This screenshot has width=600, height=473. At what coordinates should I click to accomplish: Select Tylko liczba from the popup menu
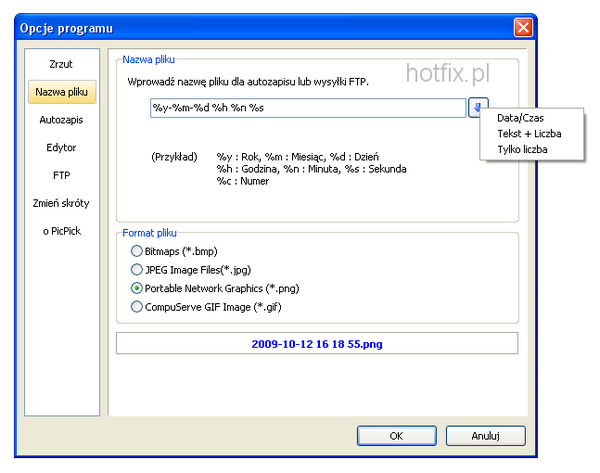pyautogui.click(x=522, y=150)
